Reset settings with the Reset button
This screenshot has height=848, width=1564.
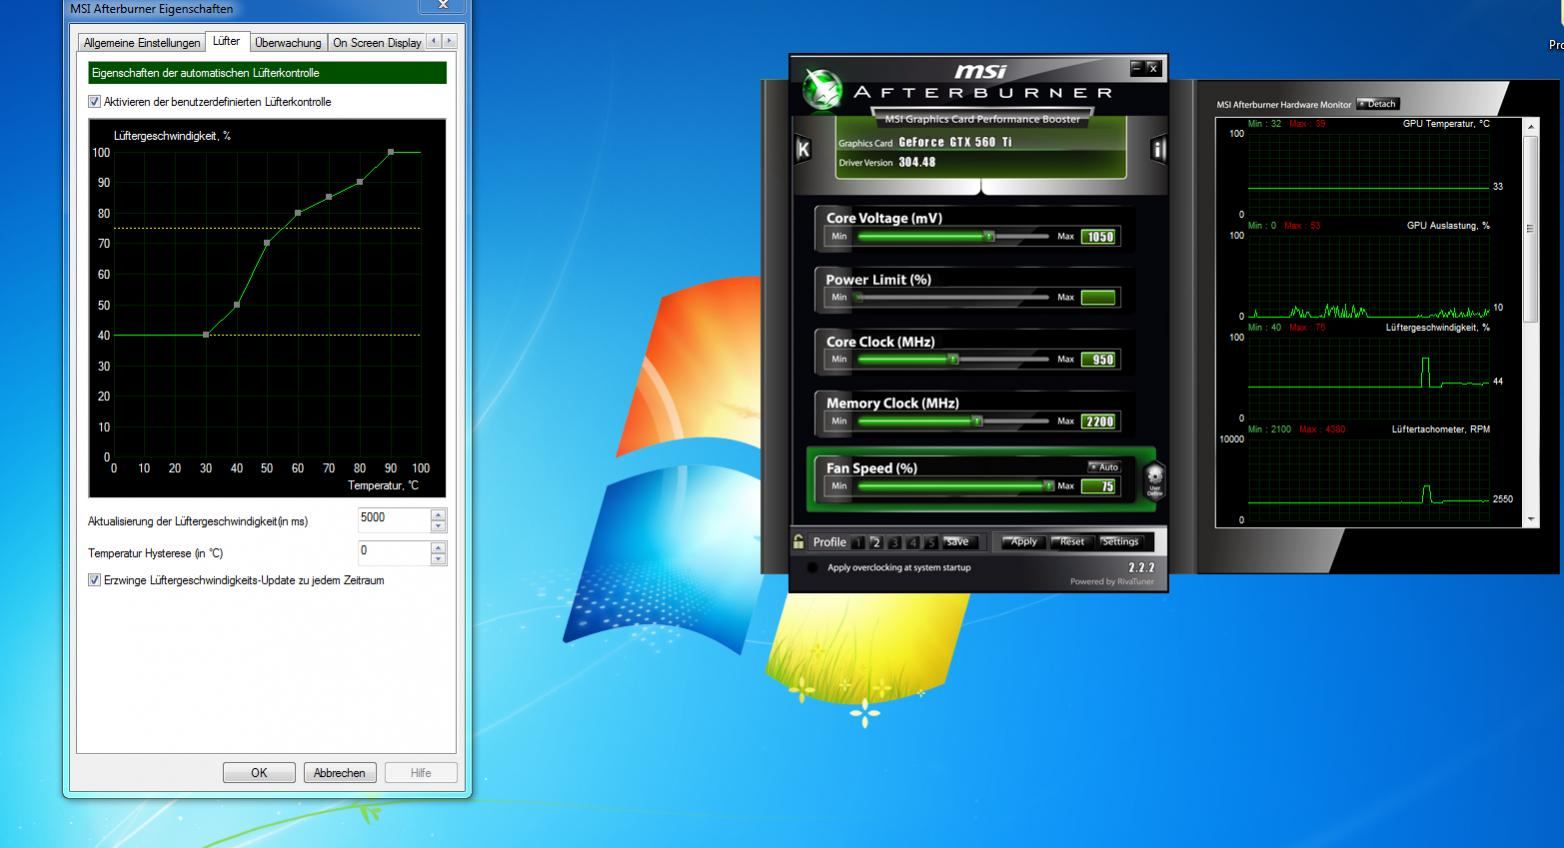pyautogui.click(x=1072, y=542)
